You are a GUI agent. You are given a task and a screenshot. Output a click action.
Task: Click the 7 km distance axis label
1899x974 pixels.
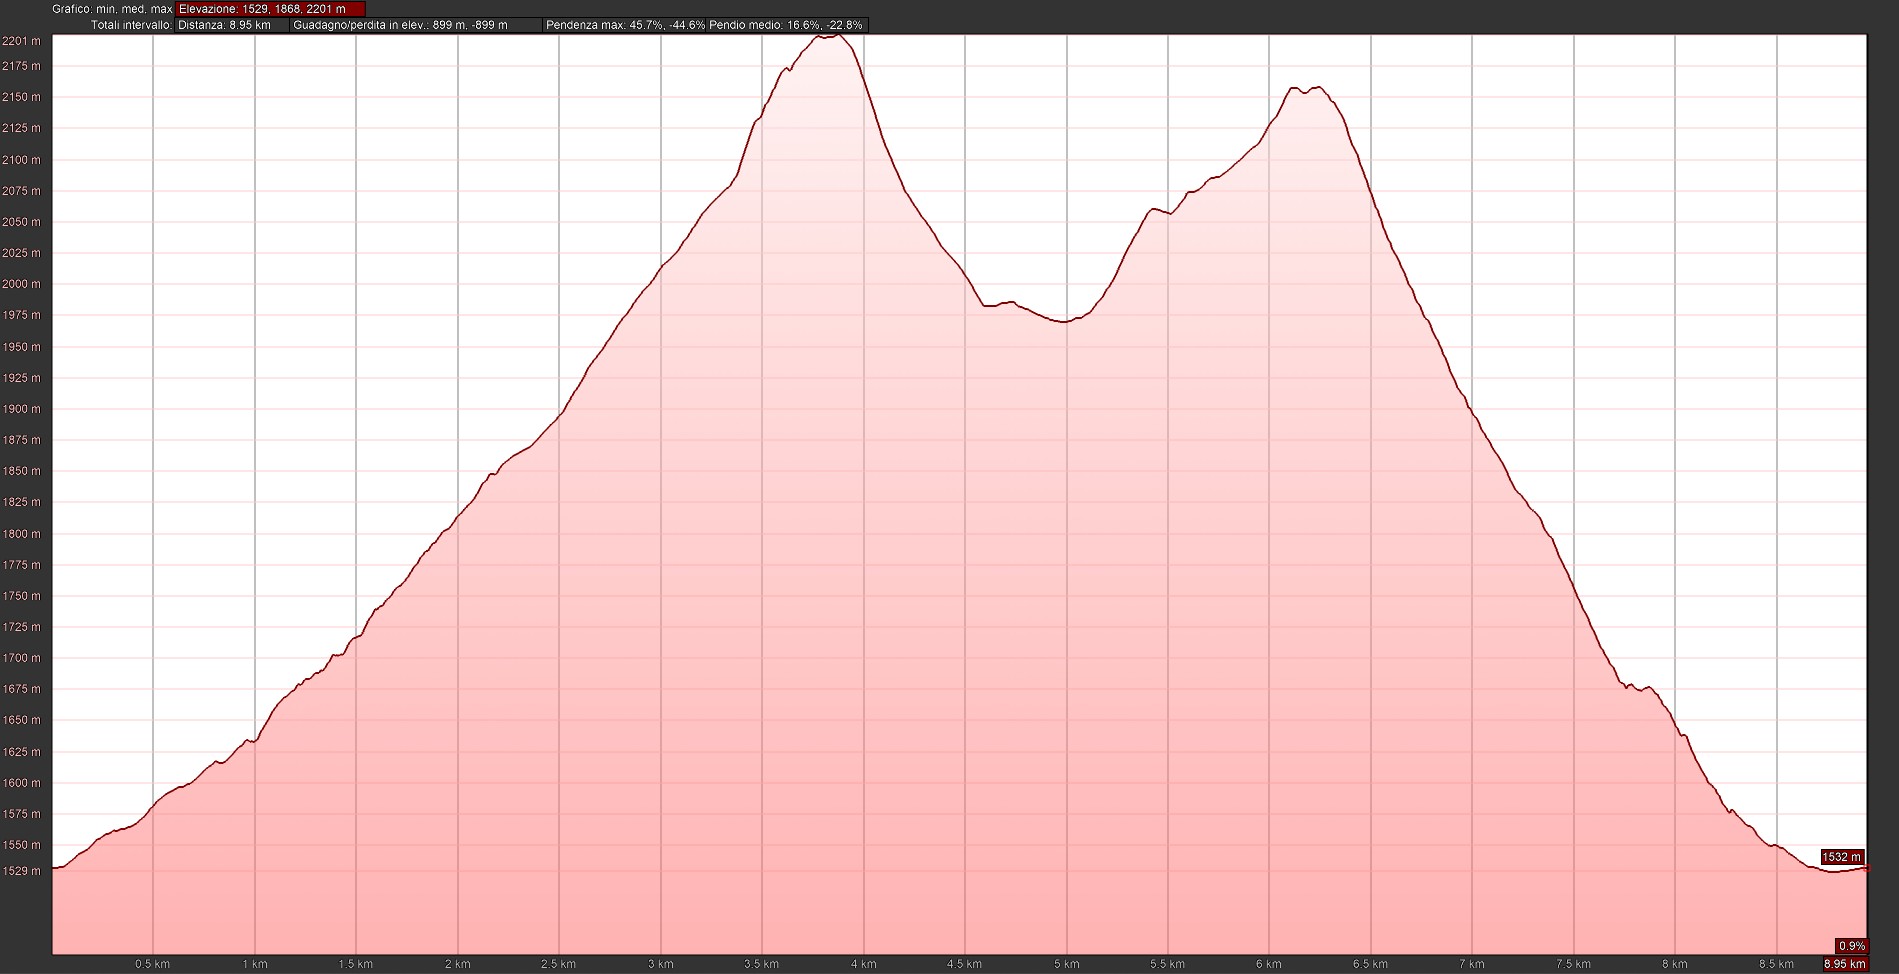coord(1472,964)
